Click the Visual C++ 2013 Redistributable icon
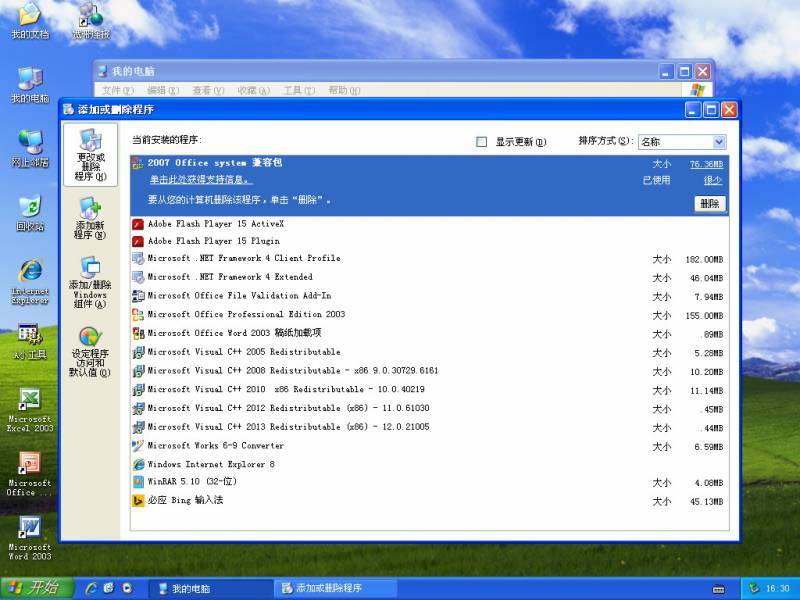This screenshot has height=600, width=800. [x=138, y=427]
